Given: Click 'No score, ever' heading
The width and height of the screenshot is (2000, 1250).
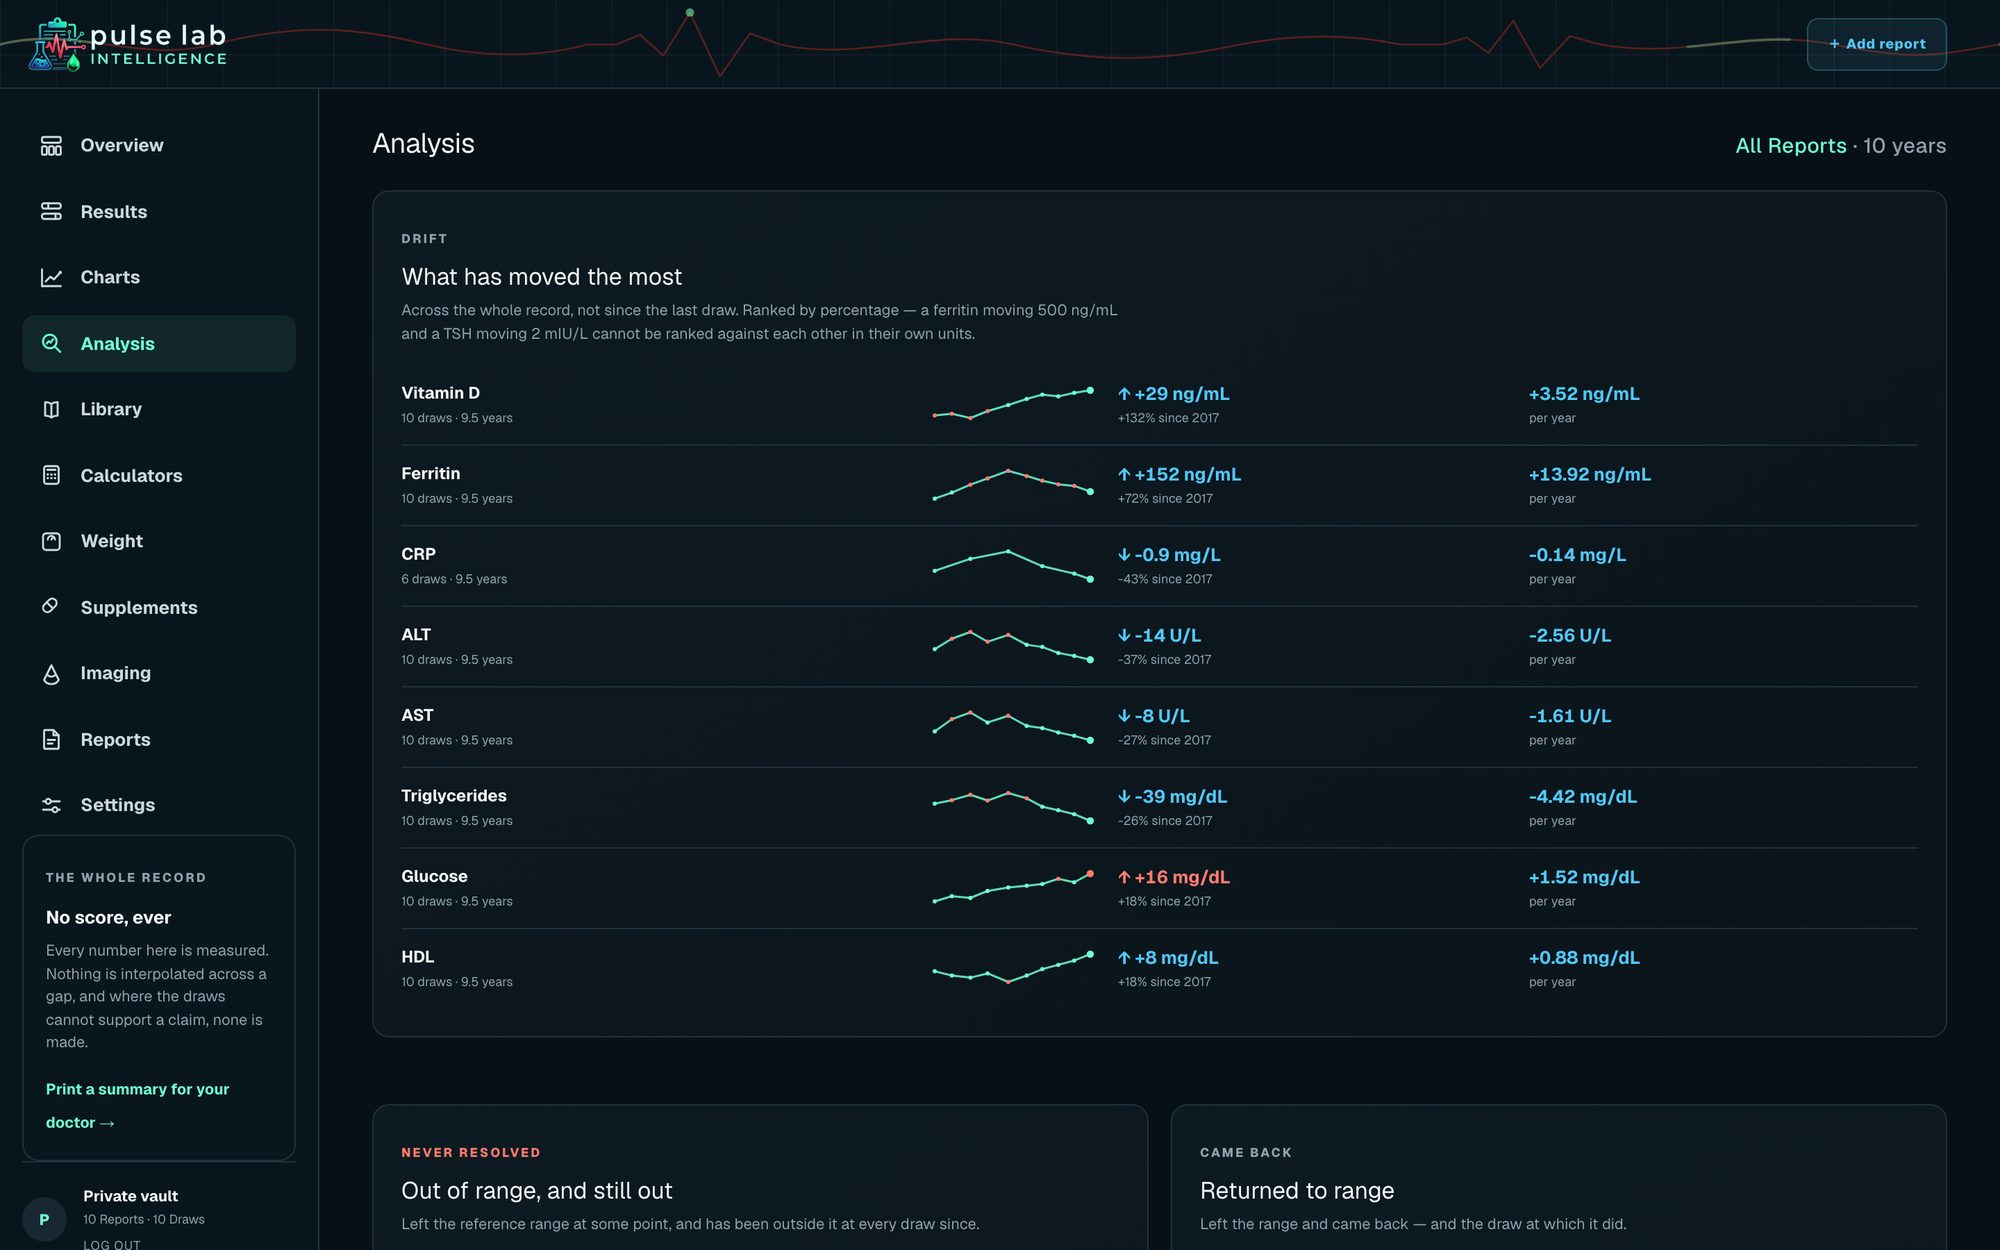Looking at the screenshot, I should pyautogui.click(x=108, y=918).
